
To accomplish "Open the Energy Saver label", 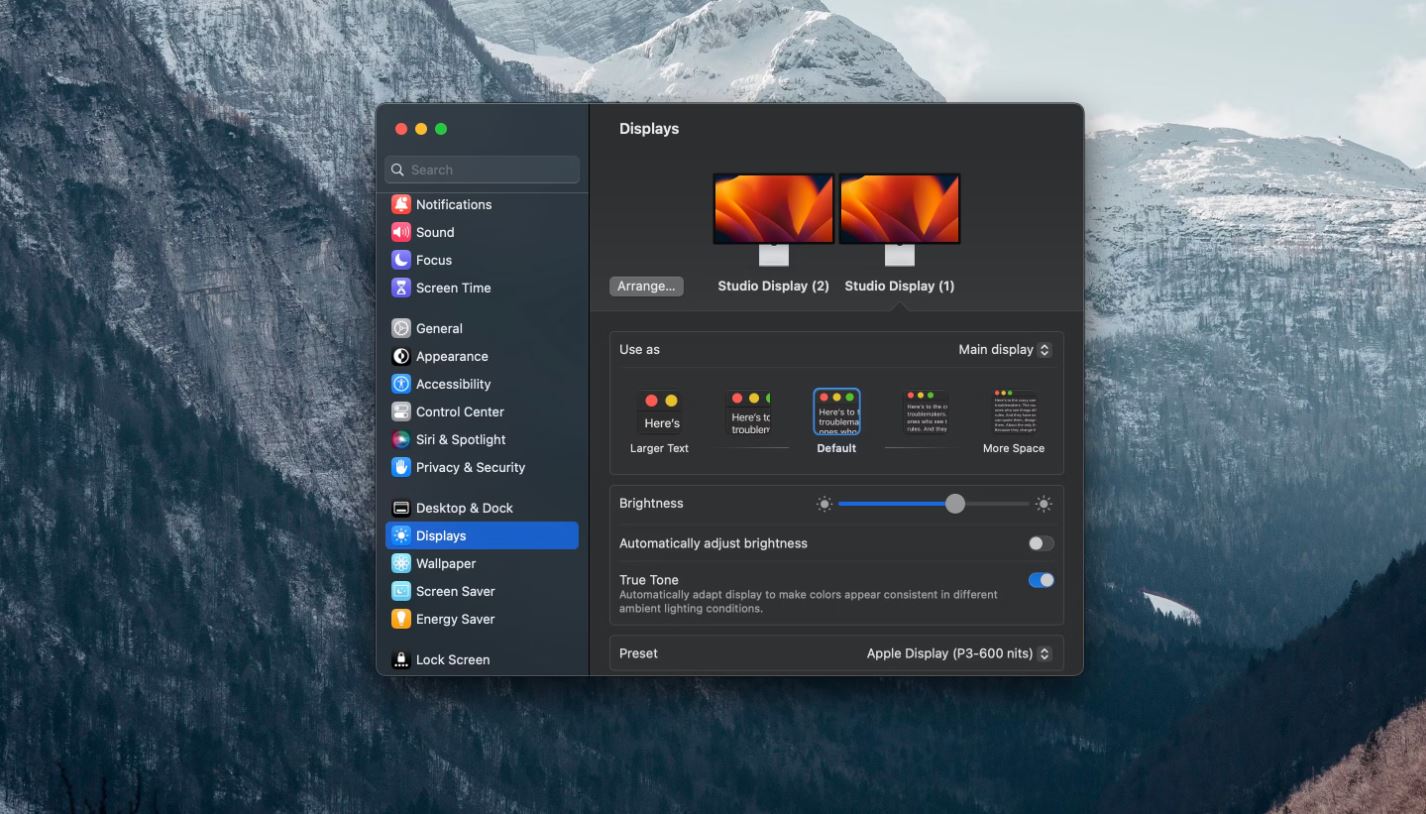I will click(x=455, y=619).
